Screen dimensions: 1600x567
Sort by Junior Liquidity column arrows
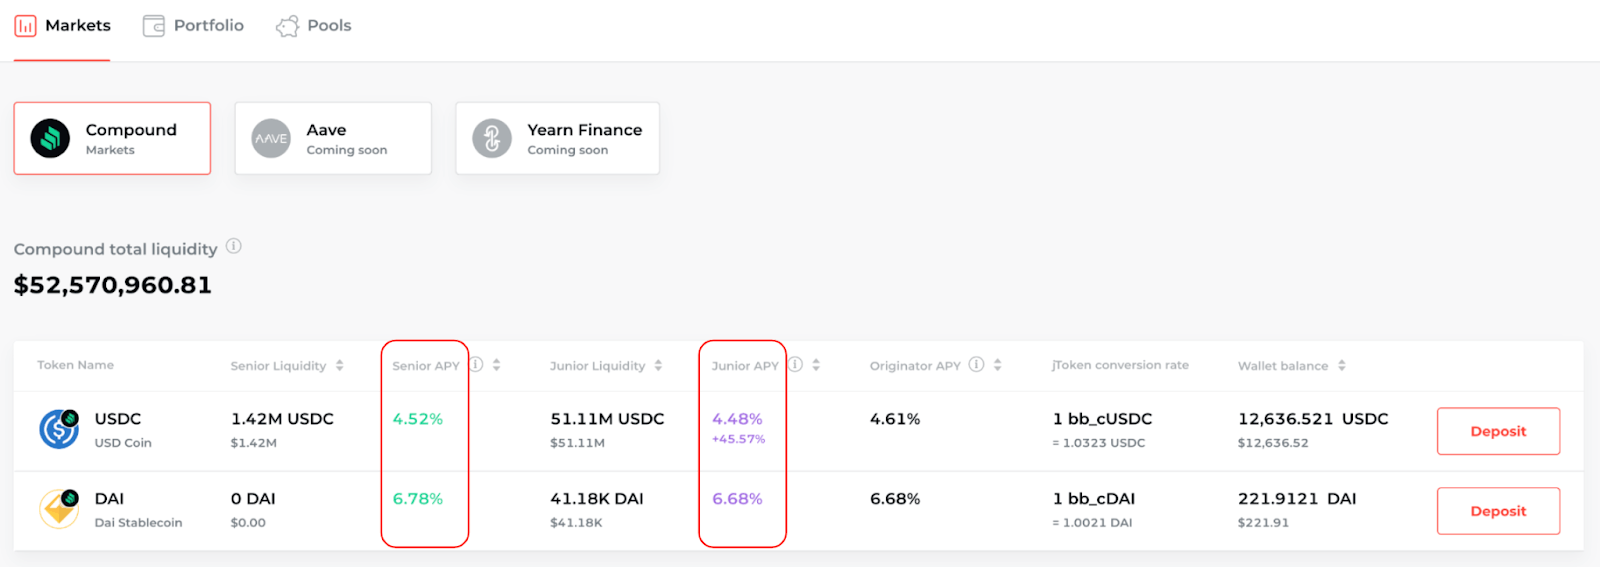(658, 365)
